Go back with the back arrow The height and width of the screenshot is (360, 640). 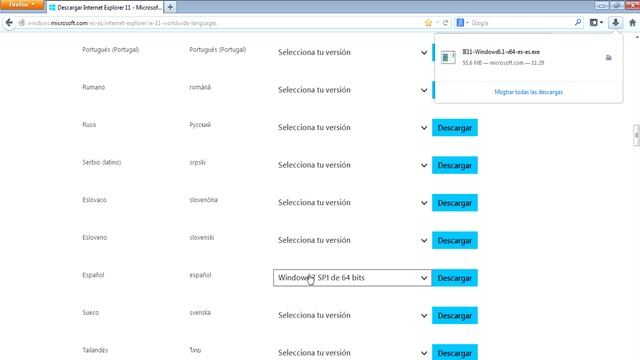[9, 23]
